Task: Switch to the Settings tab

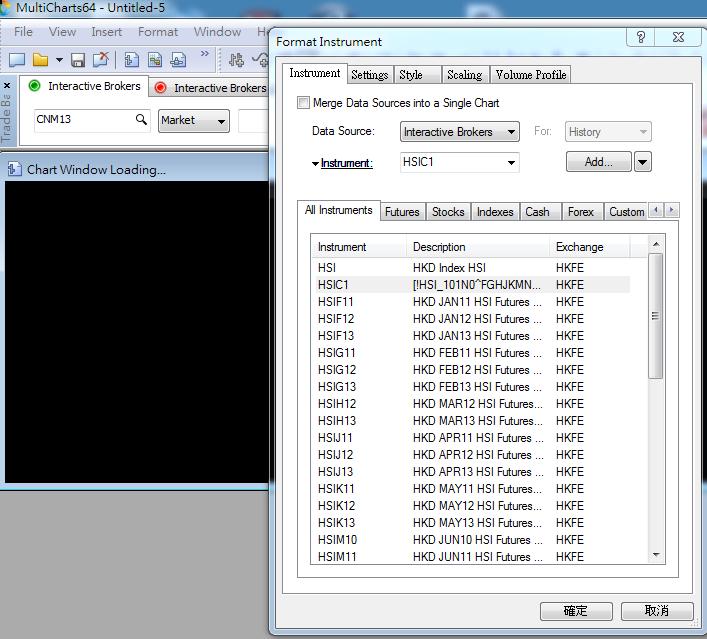Action: (x=370, y=74)
